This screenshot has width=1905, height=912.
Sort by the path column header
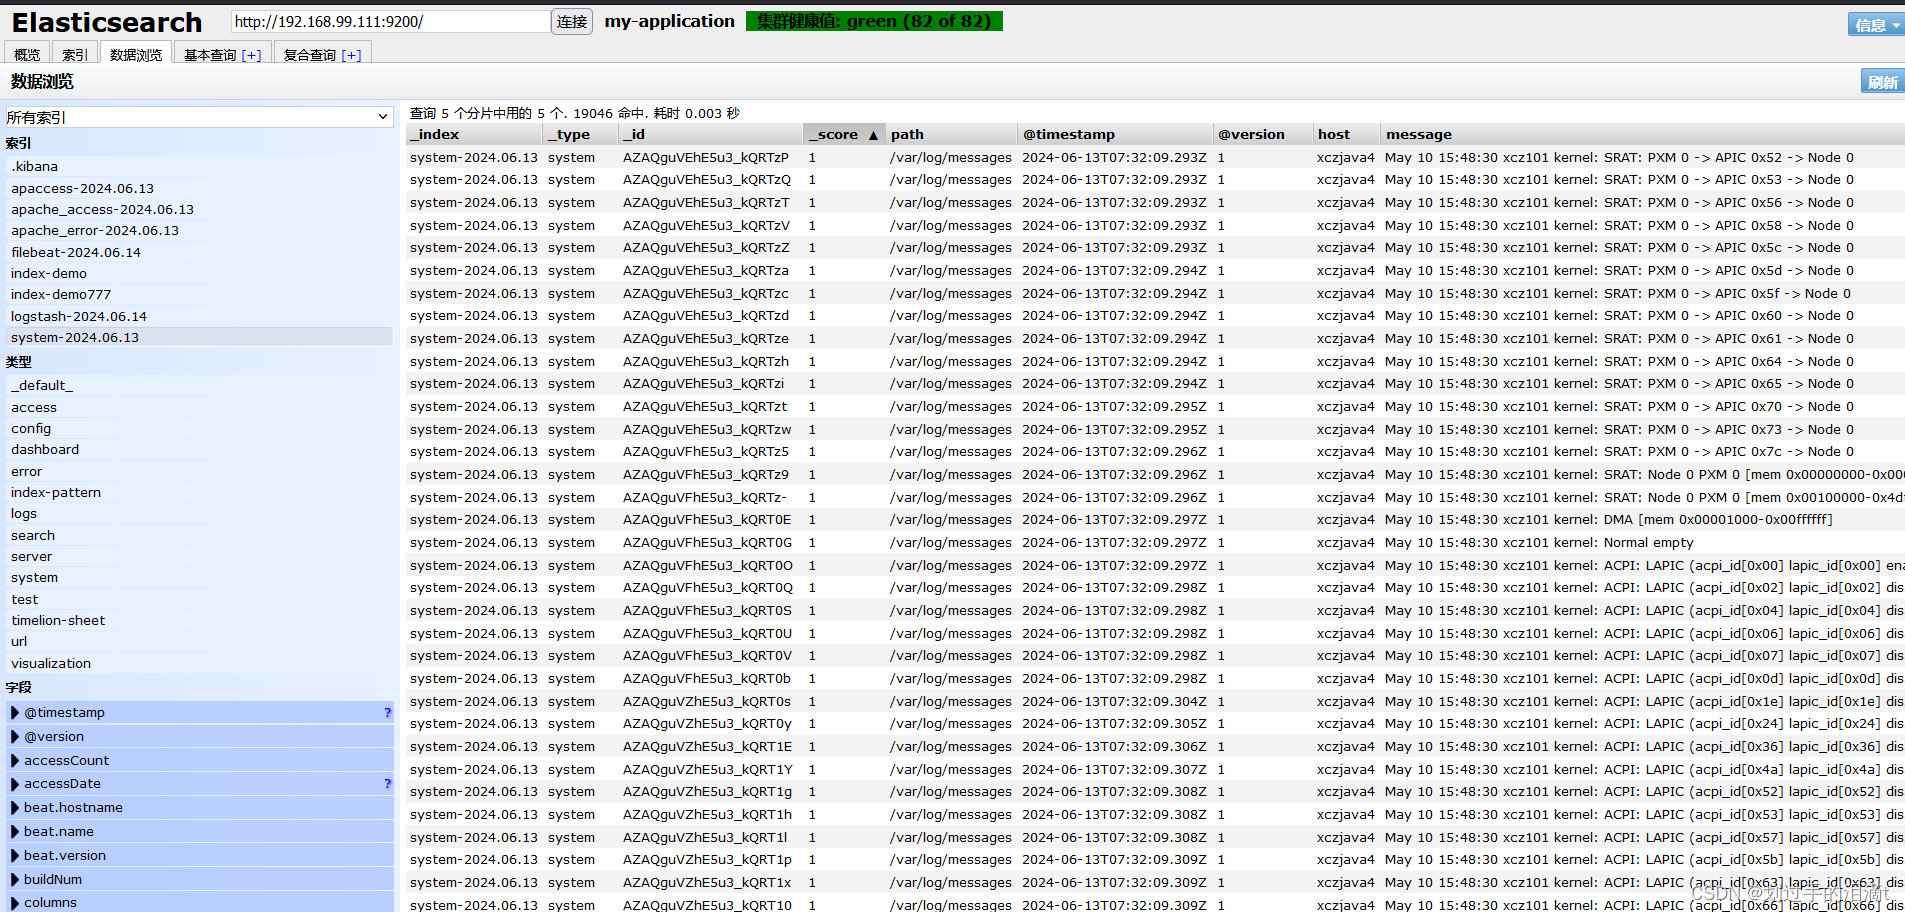(951, 134)
